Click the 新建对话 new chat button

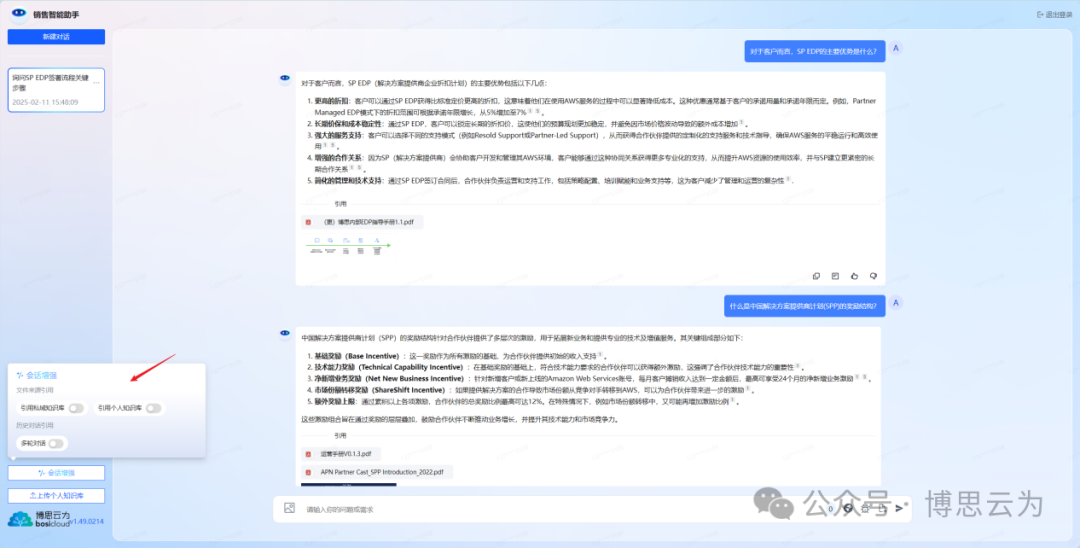(56, 36)
